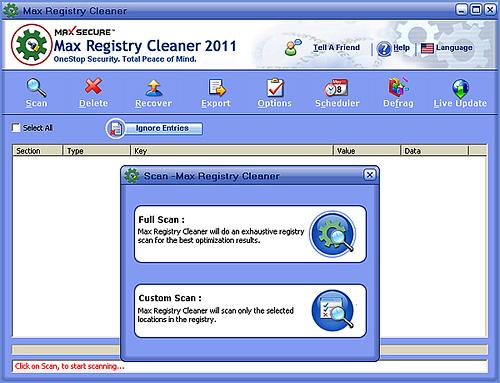Open the Scheduler clock calendar icon
500x383 pixels.
tap(336, 88)
